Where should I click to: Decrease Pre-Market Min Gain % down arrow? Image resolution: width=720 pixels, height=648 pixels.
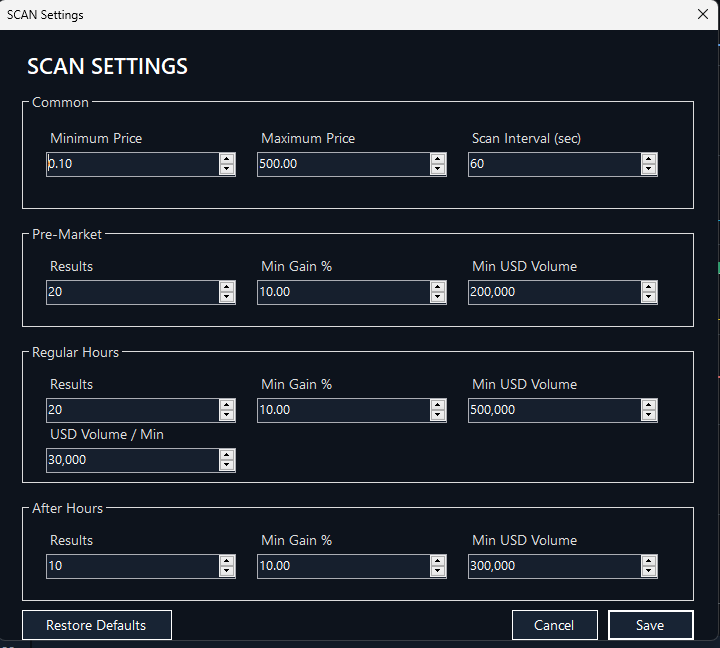tap(438, 298)
